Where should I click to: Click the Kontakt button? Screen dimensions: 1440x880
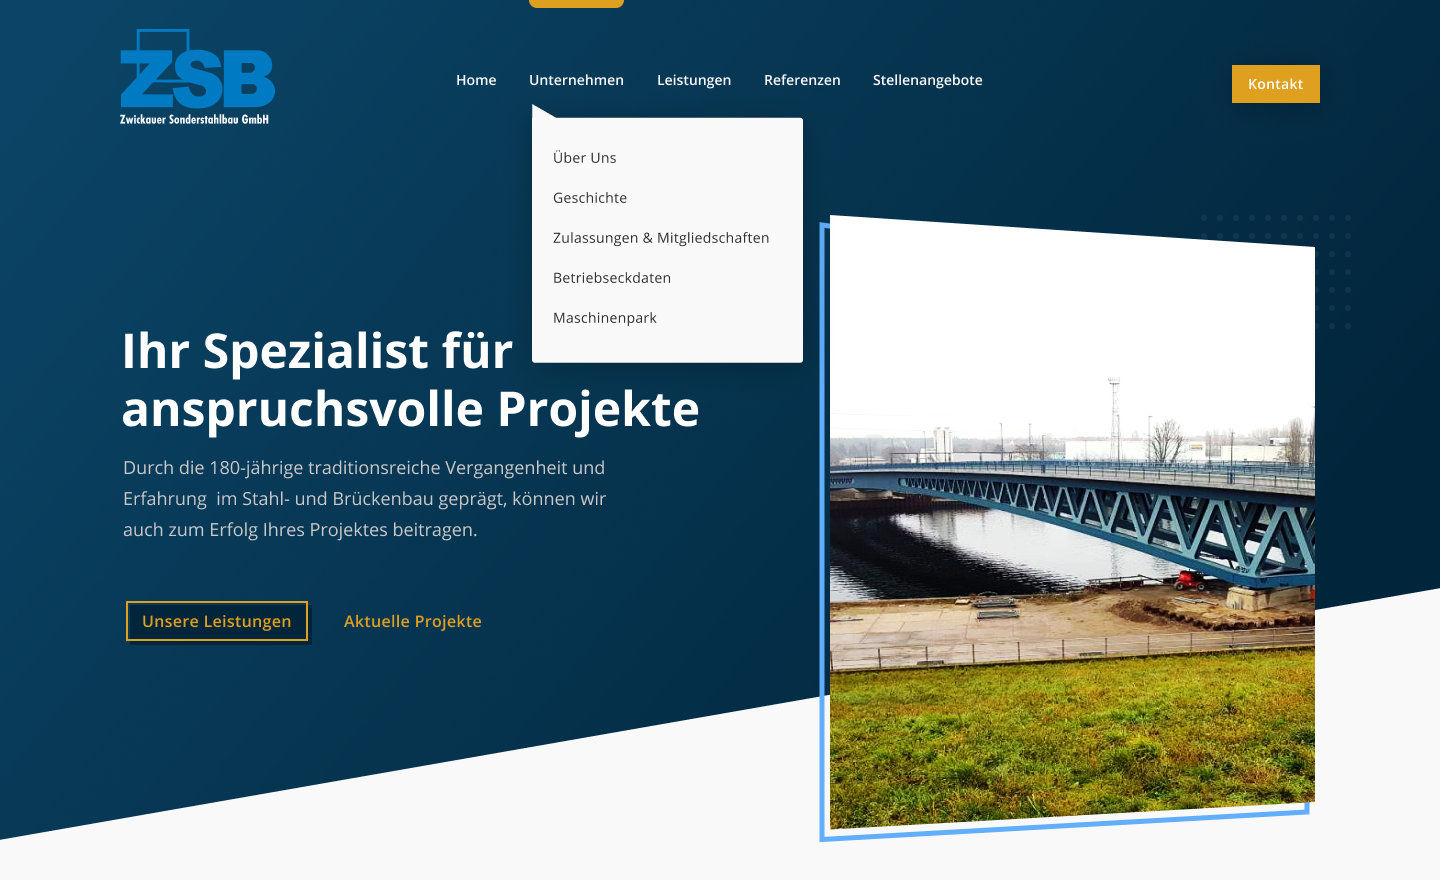tap(1276, 84)
